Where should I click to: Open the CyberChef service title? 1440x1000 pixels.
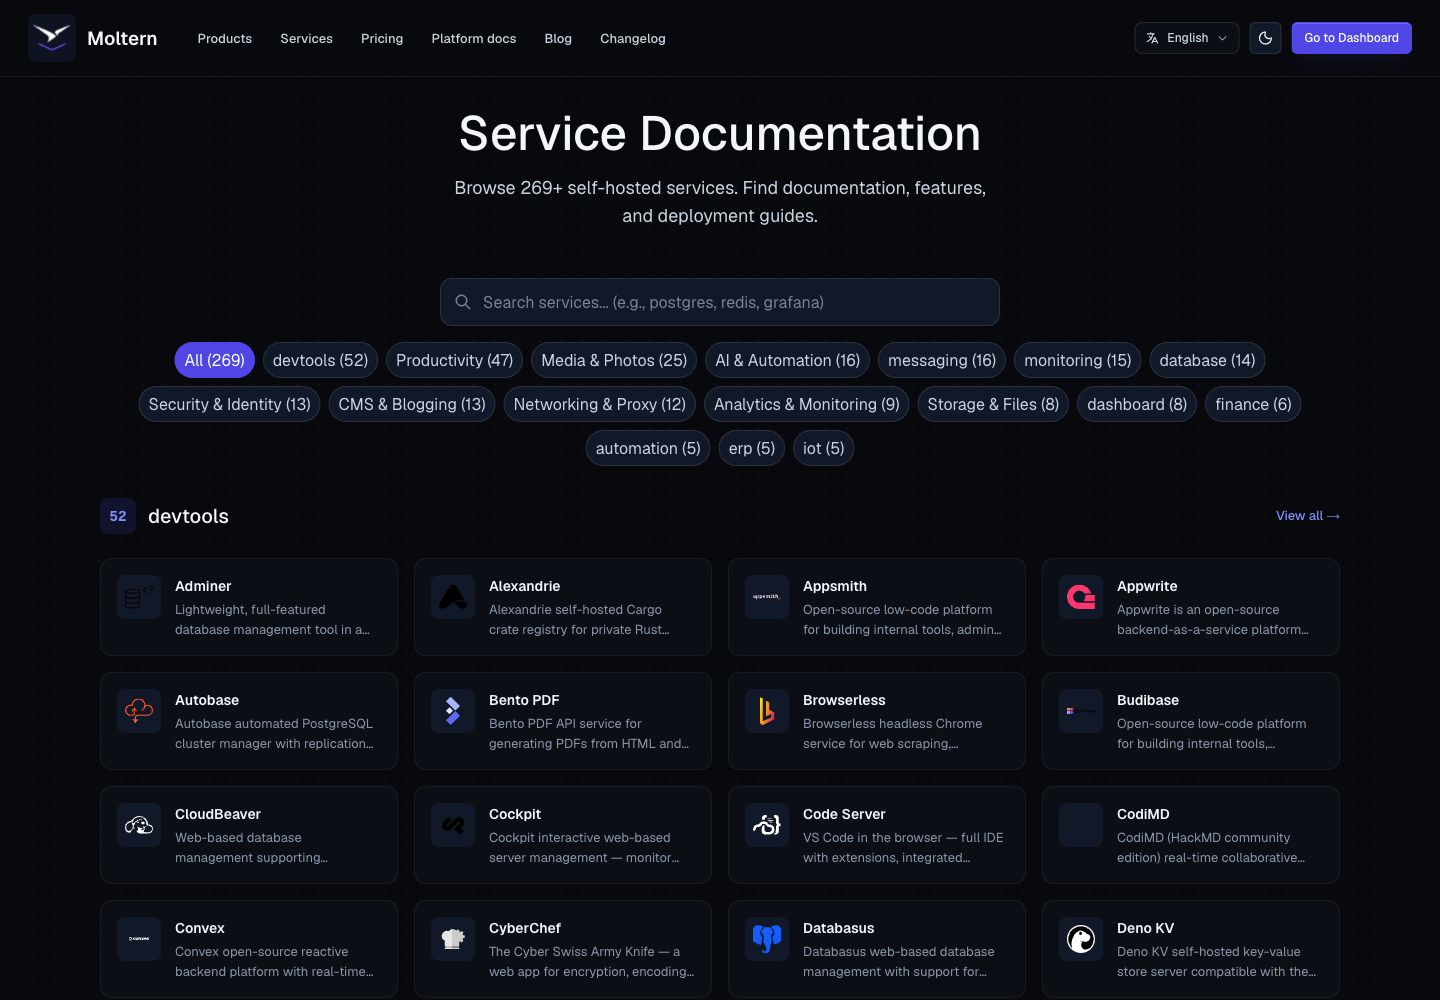click(525, 928)
